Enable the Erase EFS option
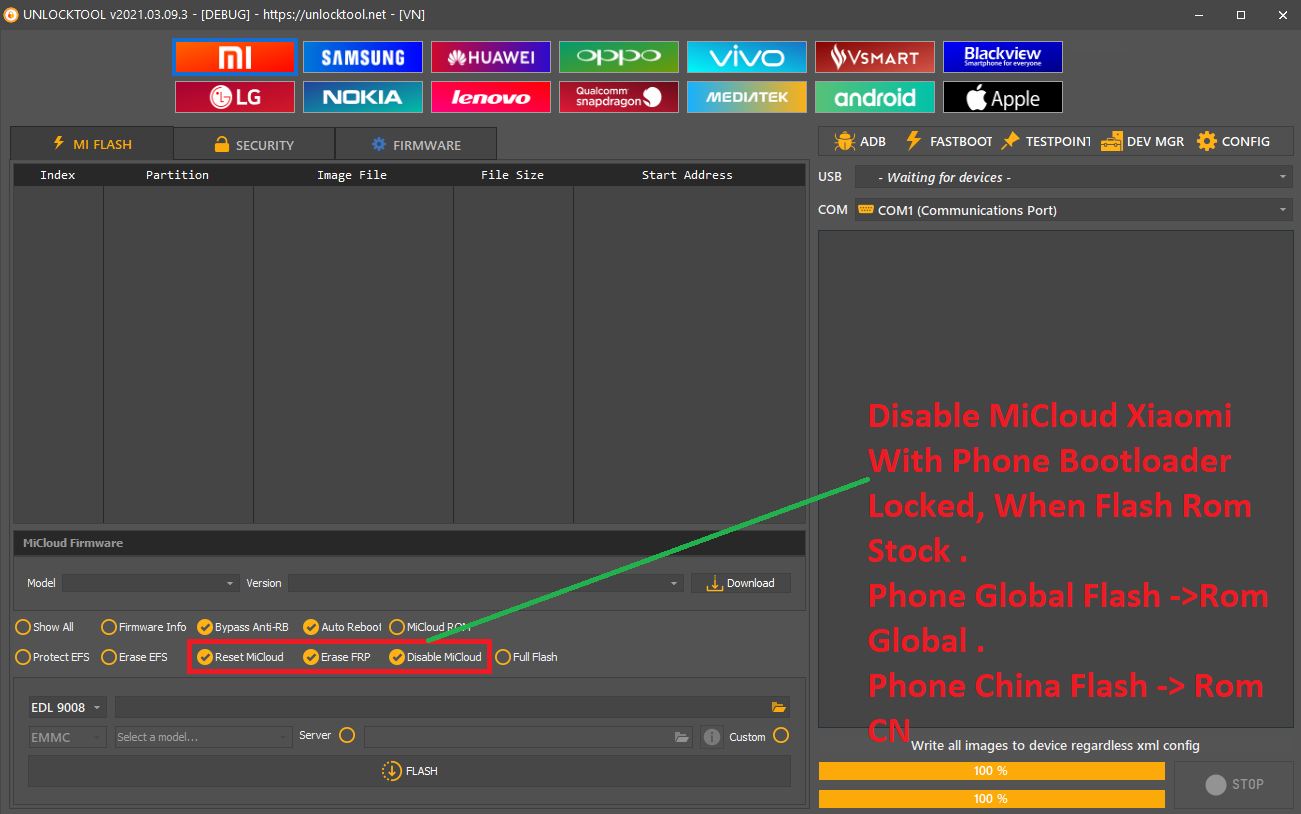This screenshot has height=814, width=1301. coord(135,657)
